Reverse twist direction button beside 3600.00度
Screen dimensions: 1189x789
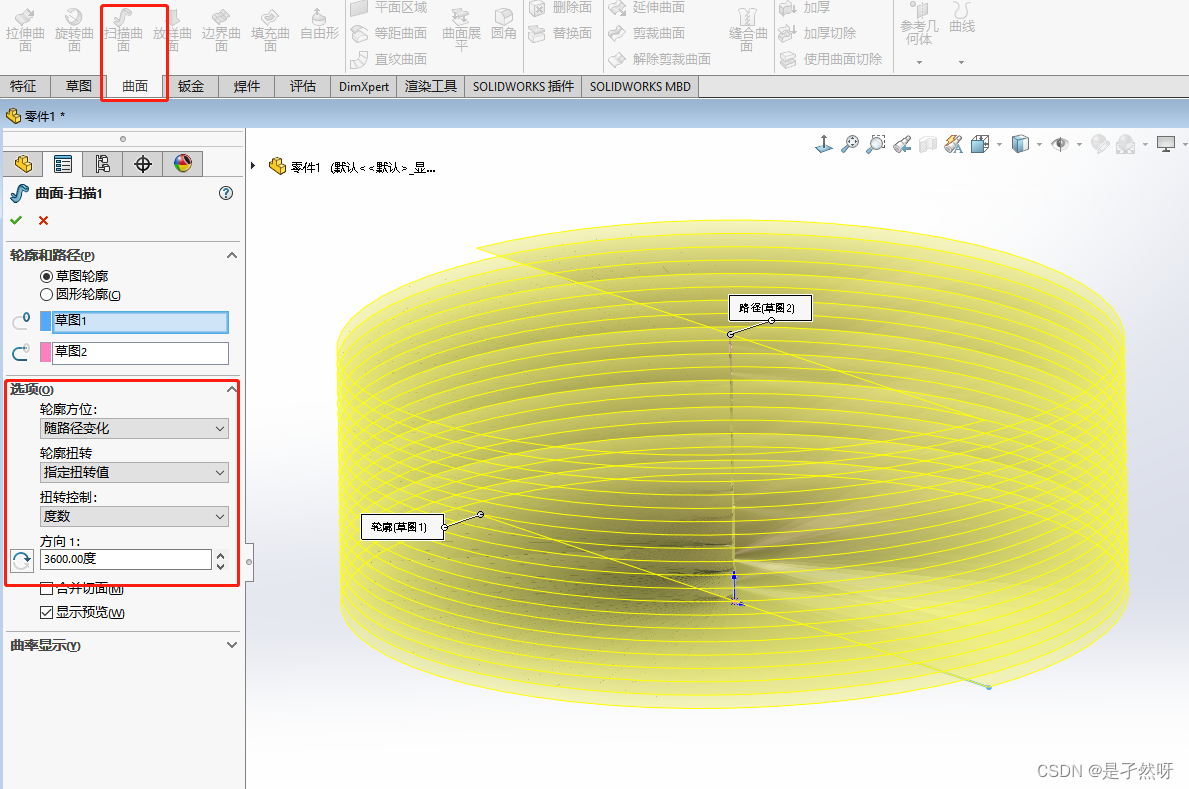[x=21, y=561]
